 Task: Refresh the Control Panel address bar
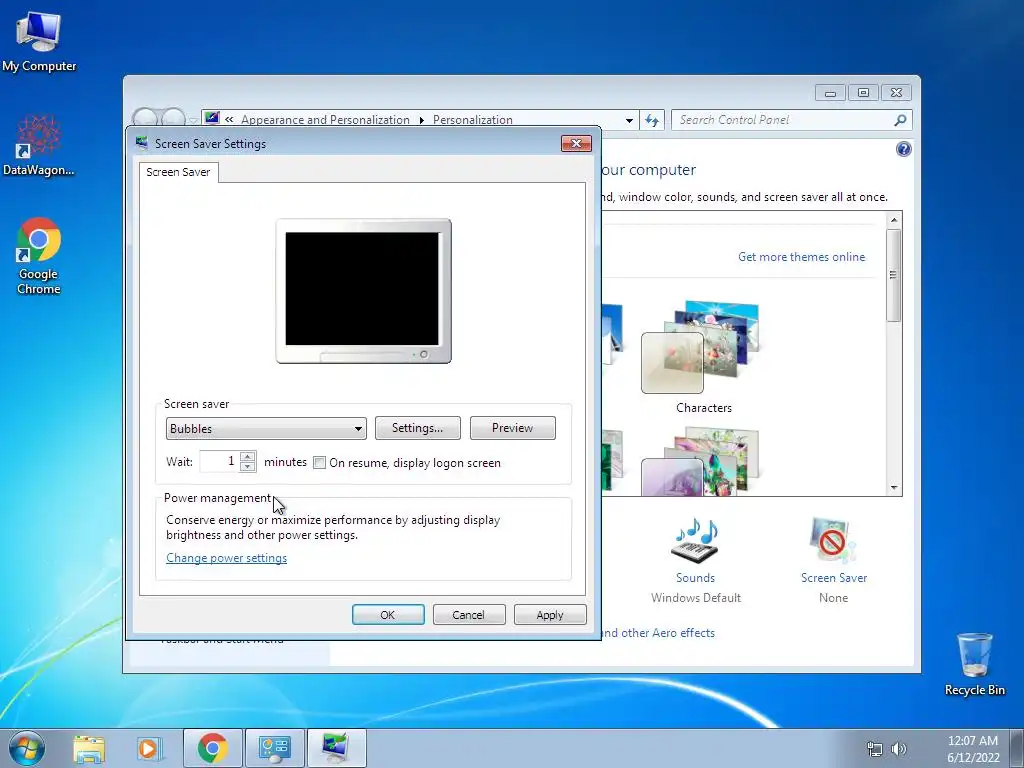pos(652,120)
